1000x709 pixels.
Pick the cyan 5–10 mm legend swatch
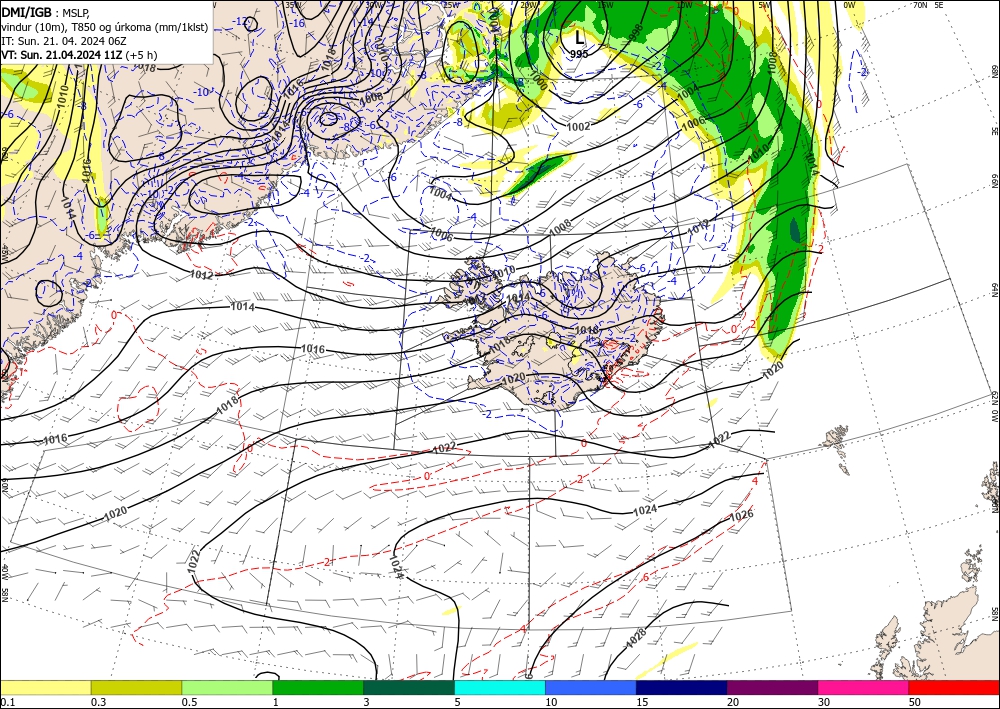coord(499,687)
